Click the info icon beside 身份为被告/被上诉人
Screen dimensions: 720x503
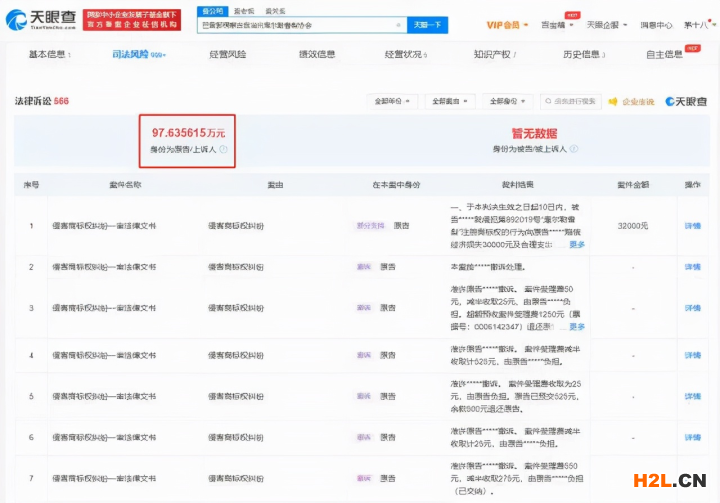(574, 150)
